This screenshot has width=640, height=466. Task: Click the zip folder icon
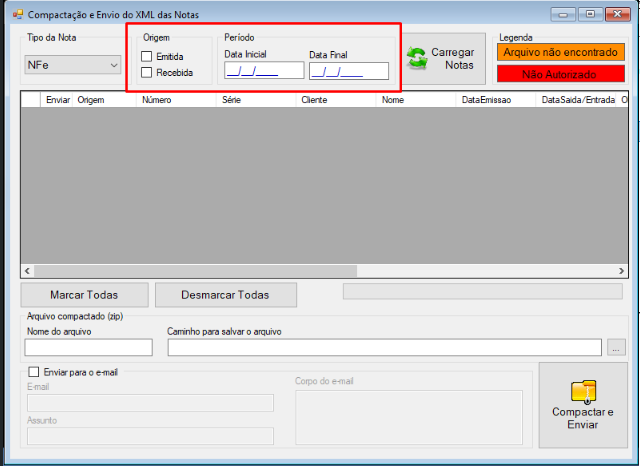(583, 391)
